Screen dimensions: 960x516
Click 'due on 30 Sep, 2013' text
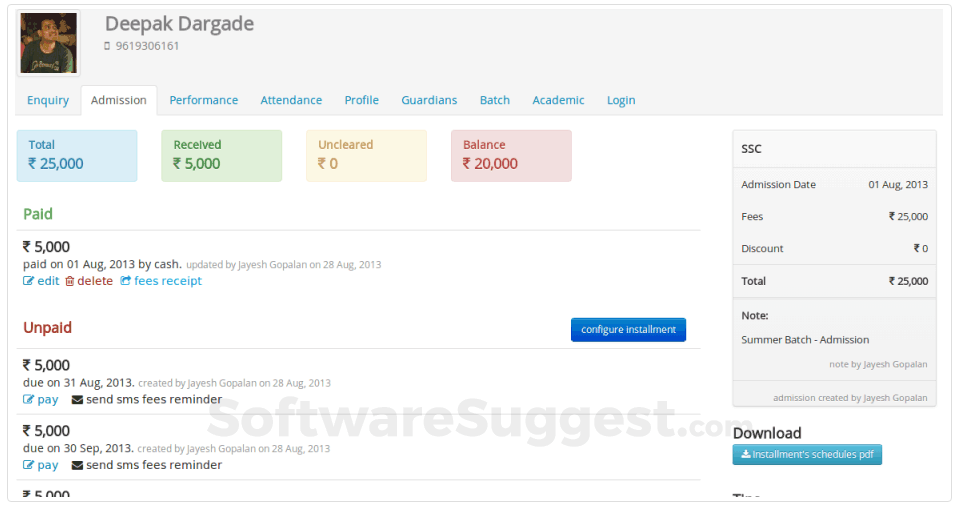click(78, 448)
